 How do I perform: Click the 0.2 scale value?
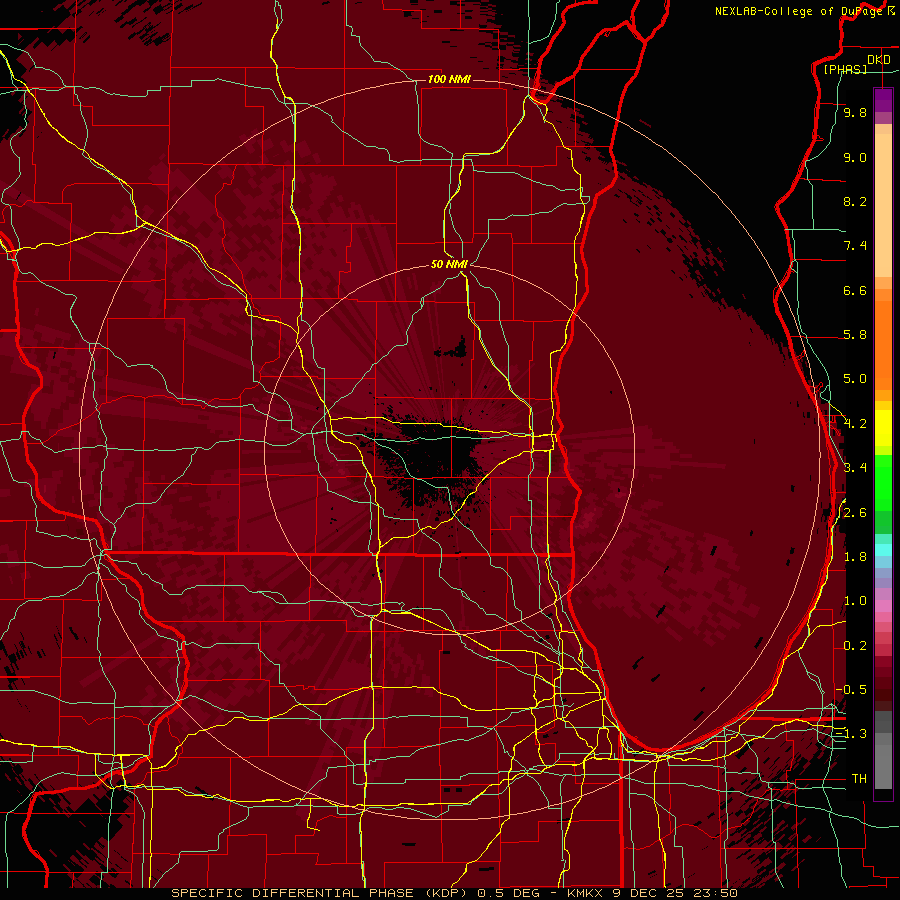[x=855, y=646]
